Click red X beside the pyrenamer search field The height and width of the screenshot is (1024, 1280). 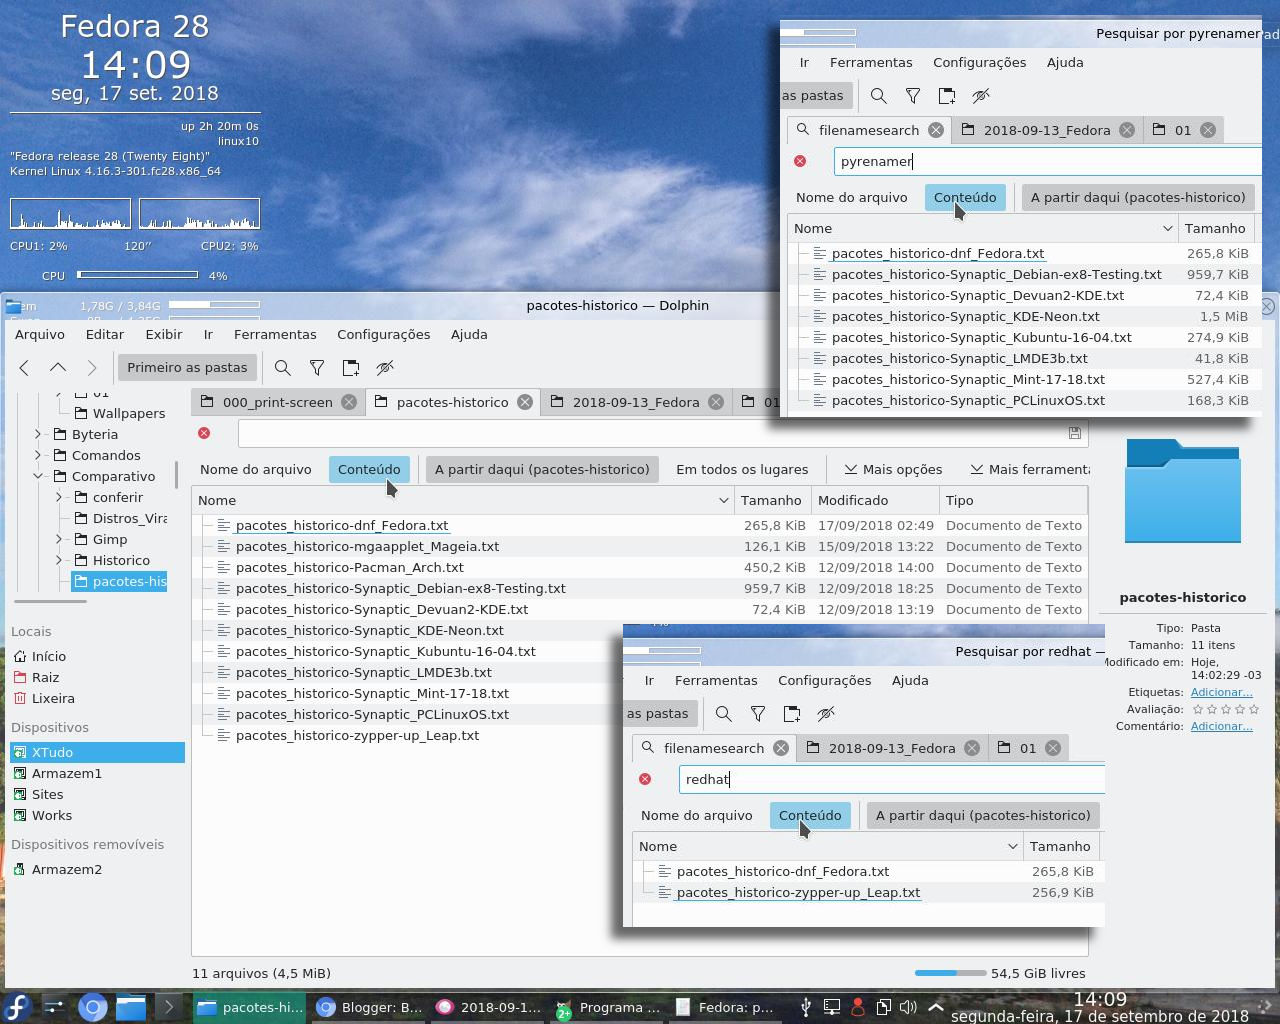[x=800, y=161]
